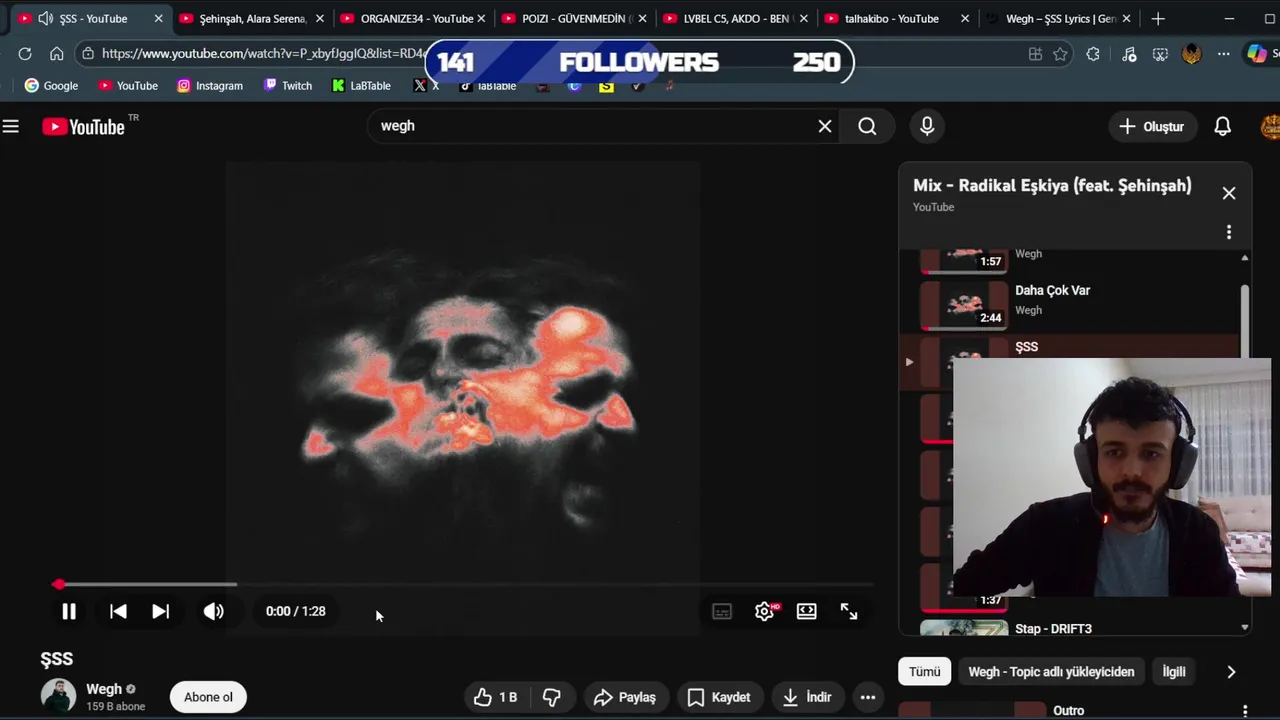This screenshot has width=1280, height=720.
Task: Open the Oluştur create menu
Action: [x=1152, y=126]
